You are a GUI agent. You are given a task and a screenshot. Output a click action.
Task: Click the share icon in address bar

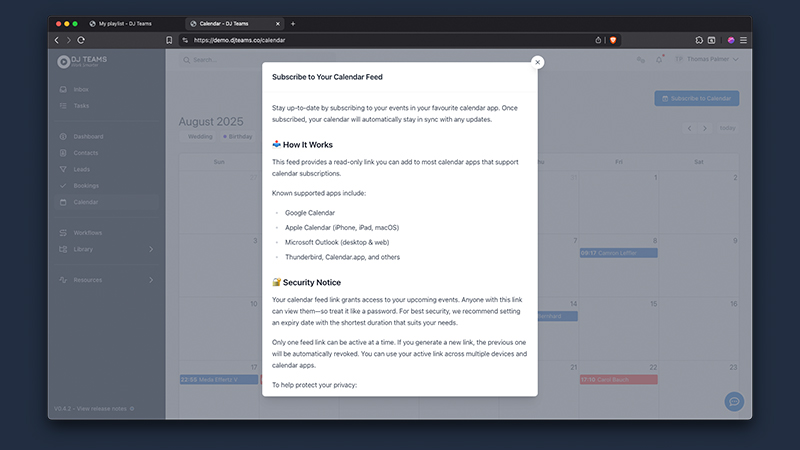(599, 40)
